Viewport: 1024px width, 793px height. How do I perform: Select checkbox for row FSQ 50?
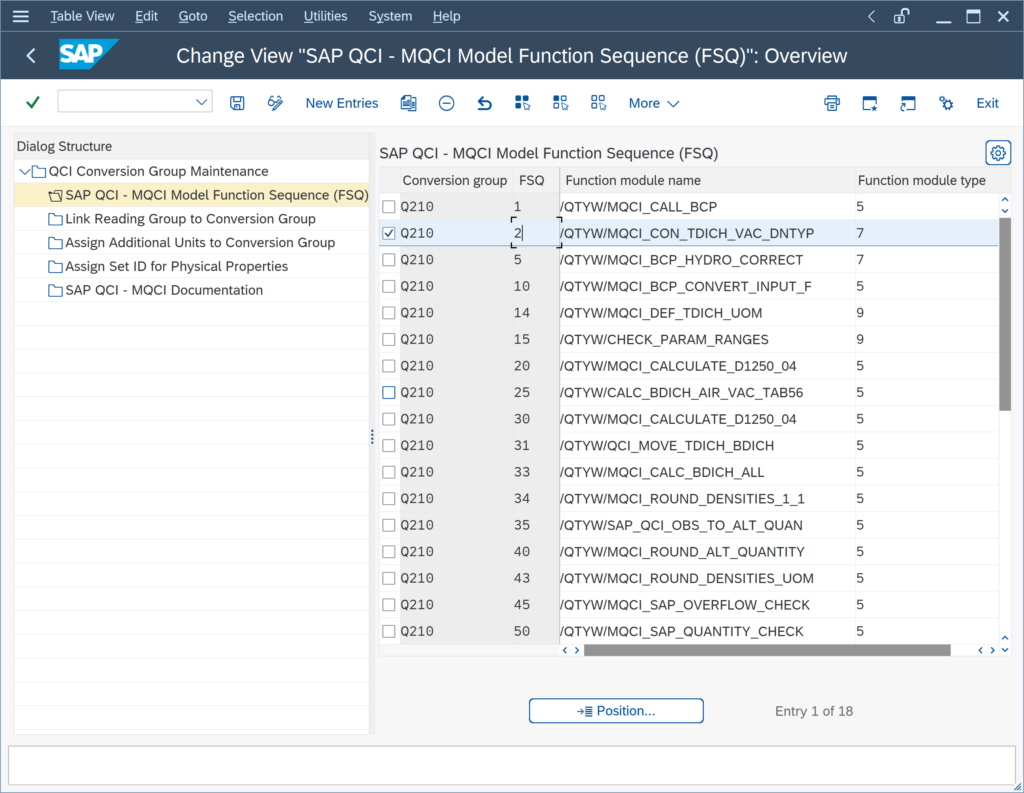pyautogui.click(x=389, y=632)
